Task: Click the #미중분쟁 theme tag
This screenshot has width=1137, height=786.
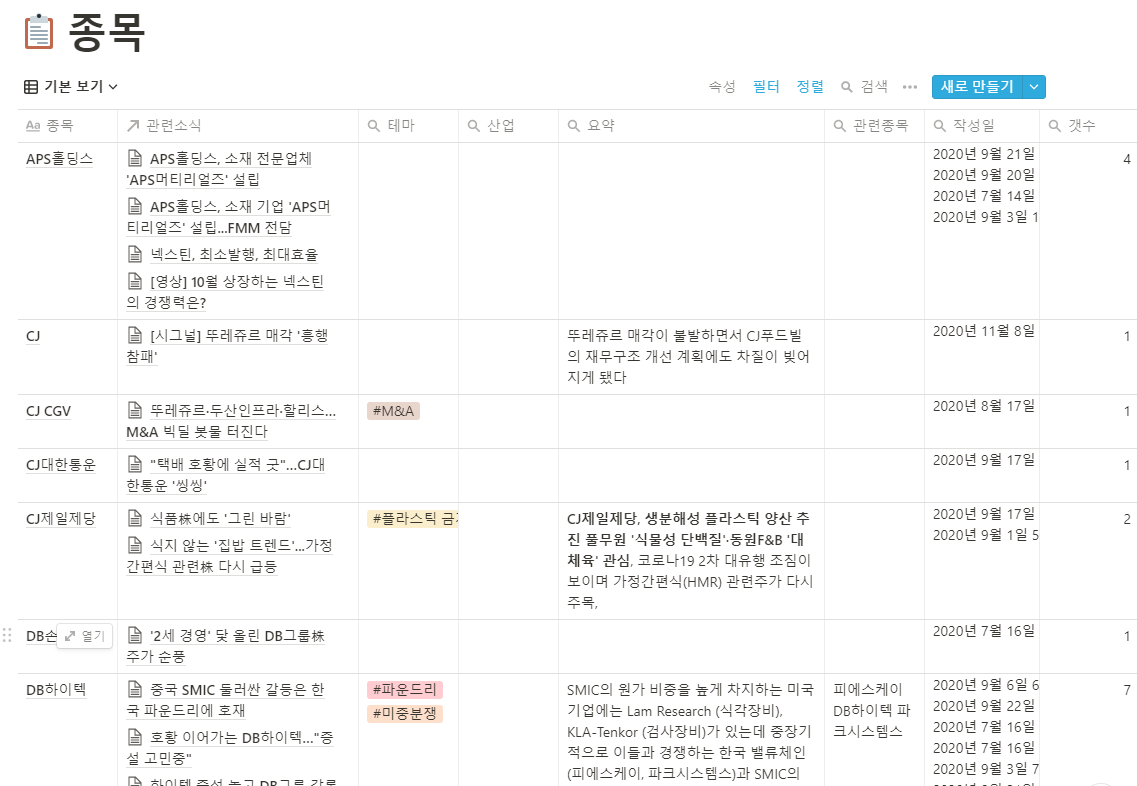Action: point(405,713)
